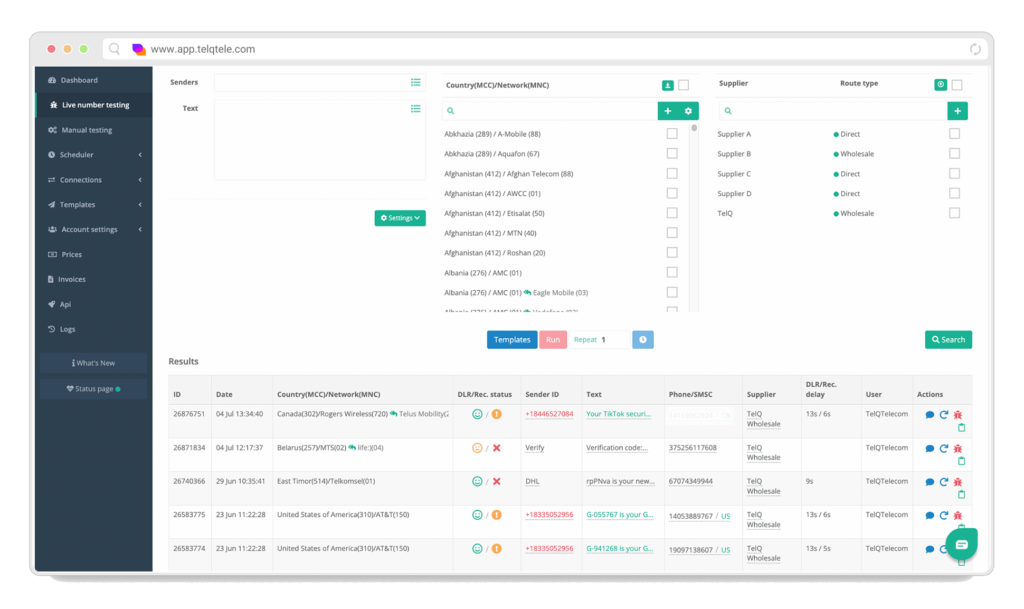
Task: Select the Supplier A checkbox
Action: click(954, 134)
